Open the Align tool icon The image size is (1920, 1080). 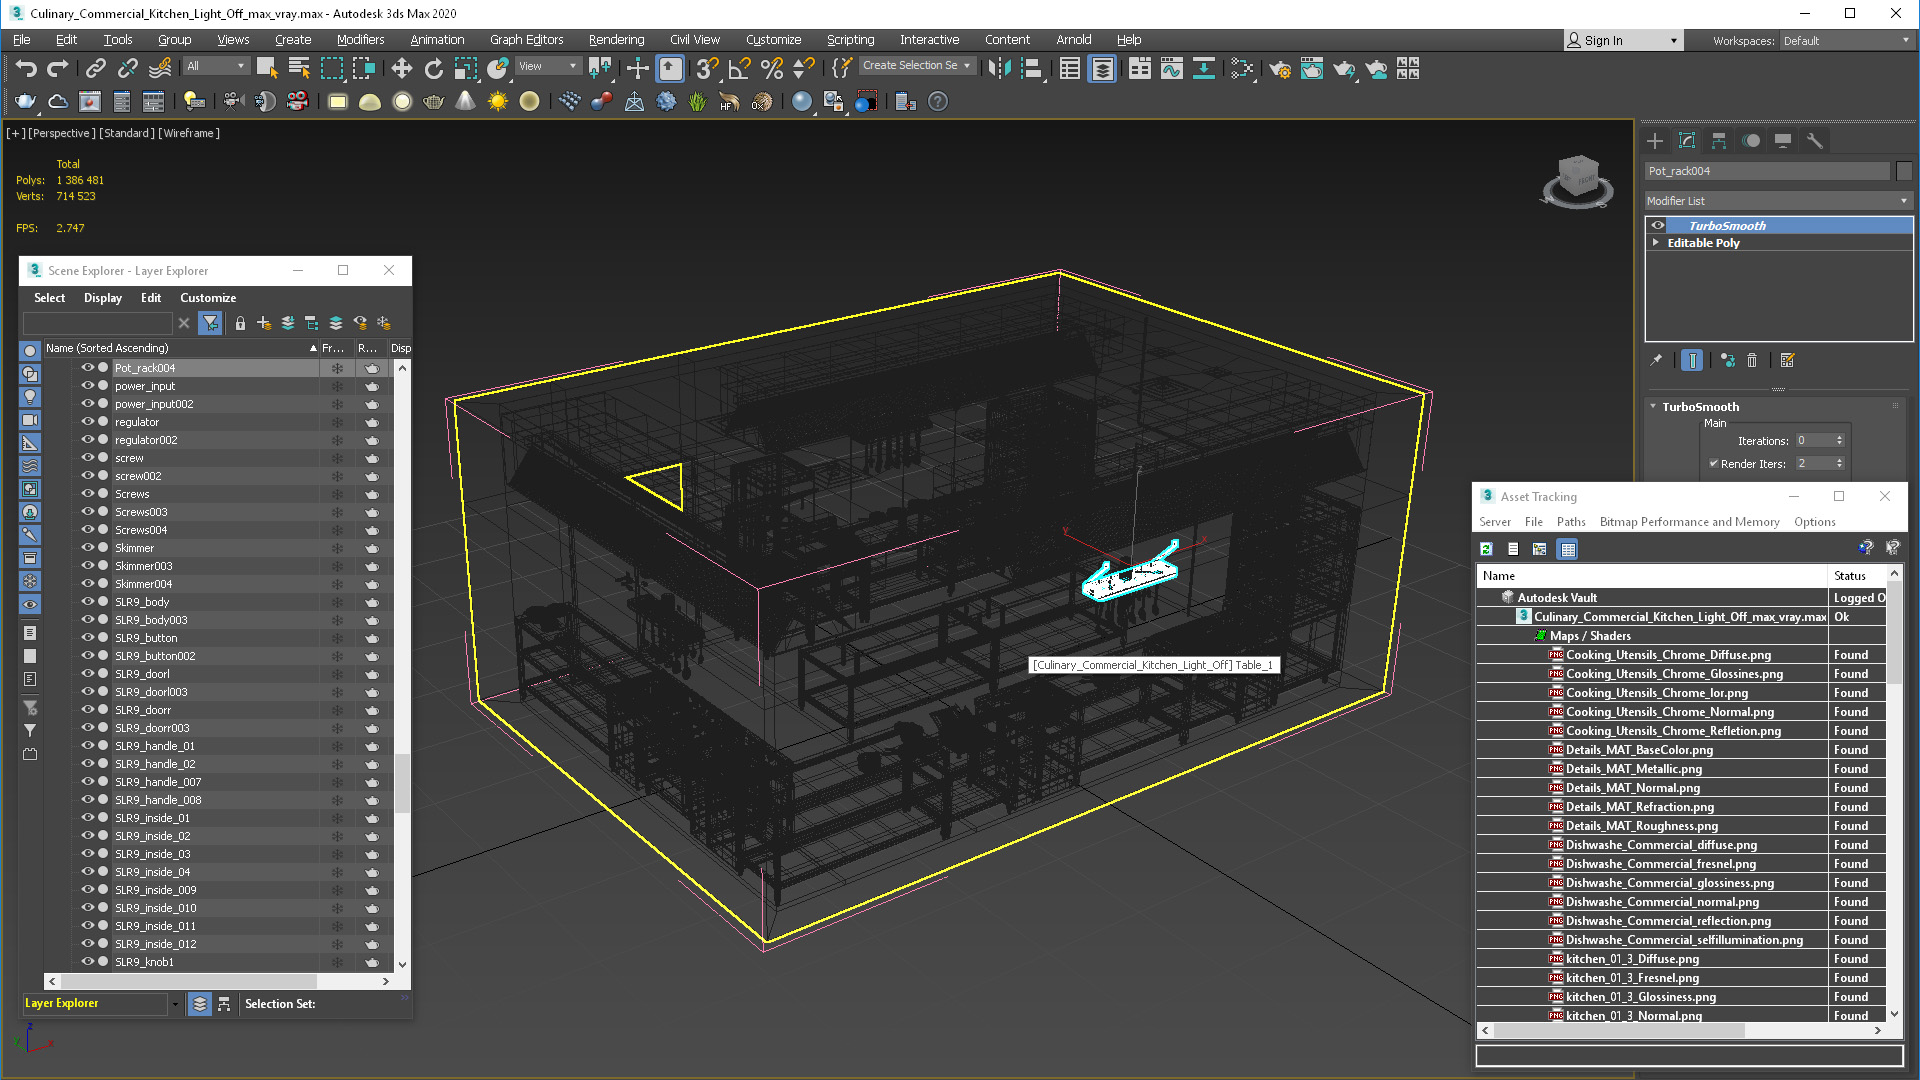coord(1031,68)
